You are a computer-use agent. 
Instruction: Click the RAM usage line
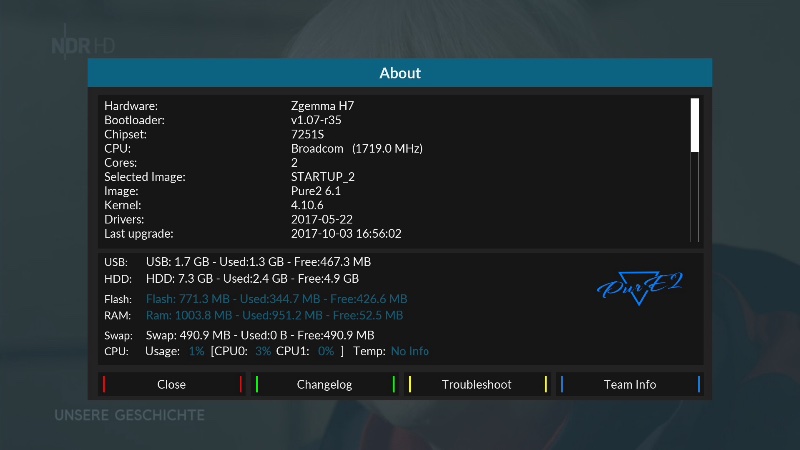274,315
